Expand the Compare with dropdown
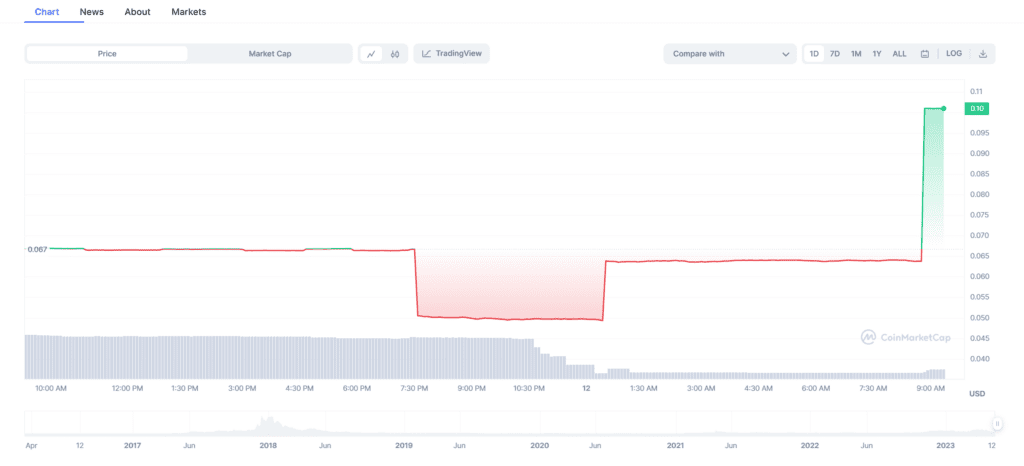The image size is (1024, 466). click(x=729, y=54)
